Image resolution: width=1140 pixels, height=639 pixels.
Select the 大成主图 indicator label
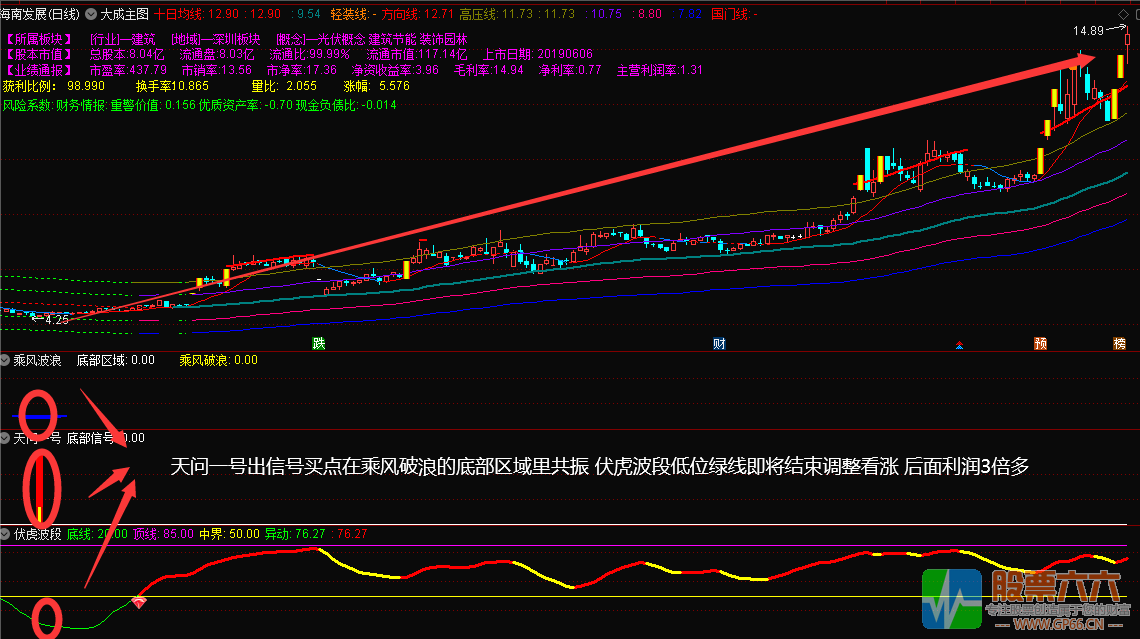click(x=126, y=13)
